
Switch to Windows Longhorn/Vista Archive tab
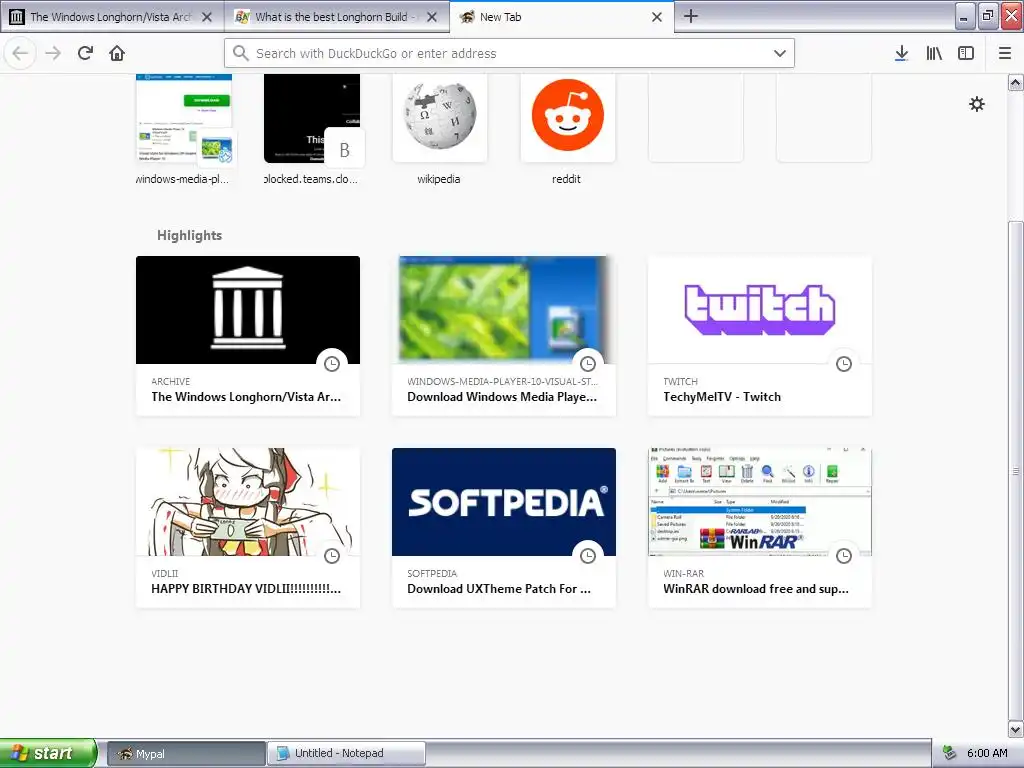[x=112, y=17]
